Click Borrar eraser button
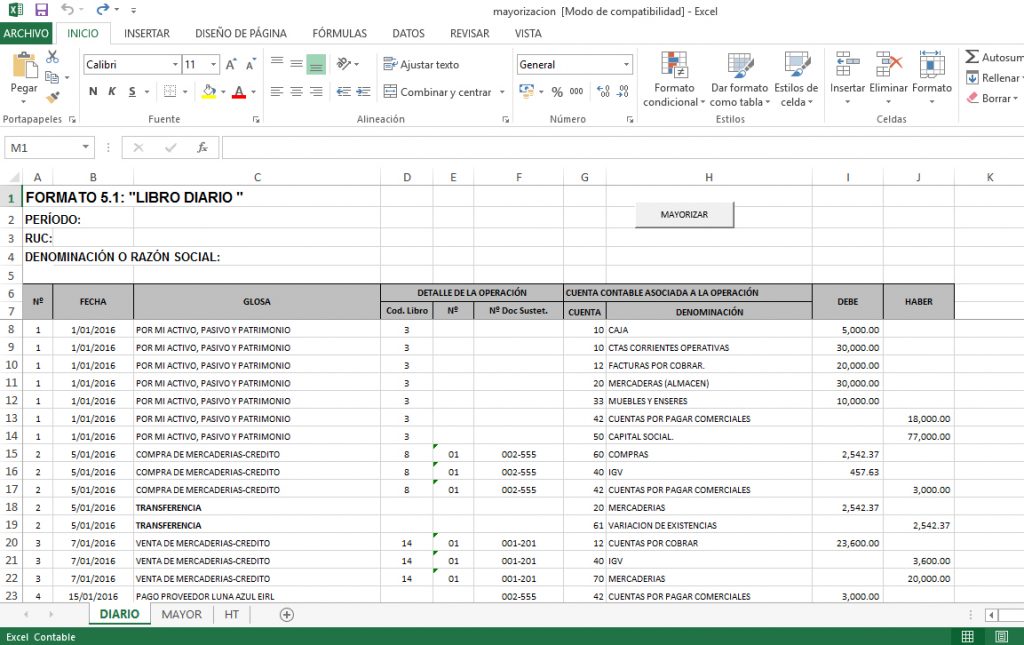1024x645 pixels. 993,98
